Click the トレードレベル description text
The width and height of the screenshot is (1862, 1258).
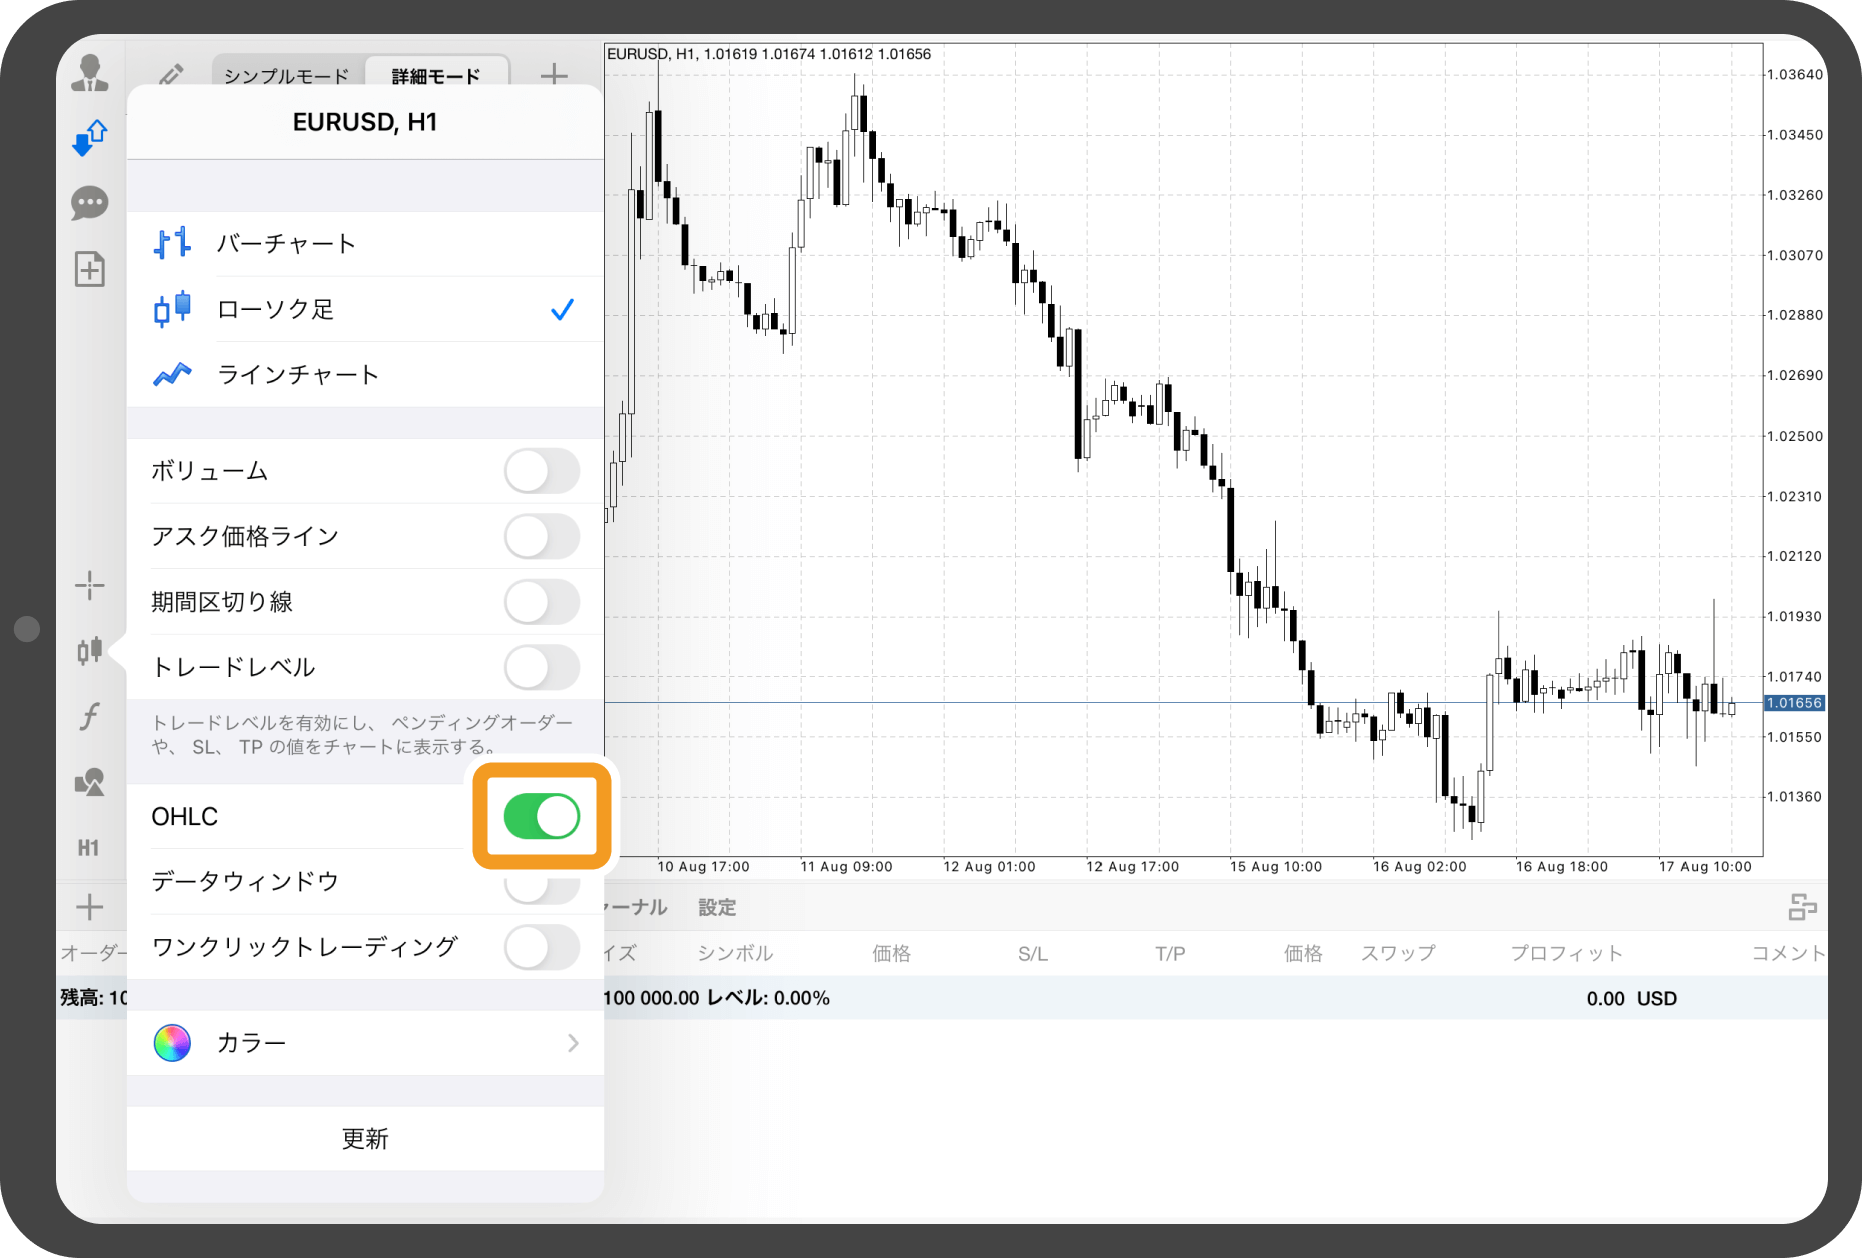tap(362, 734)
